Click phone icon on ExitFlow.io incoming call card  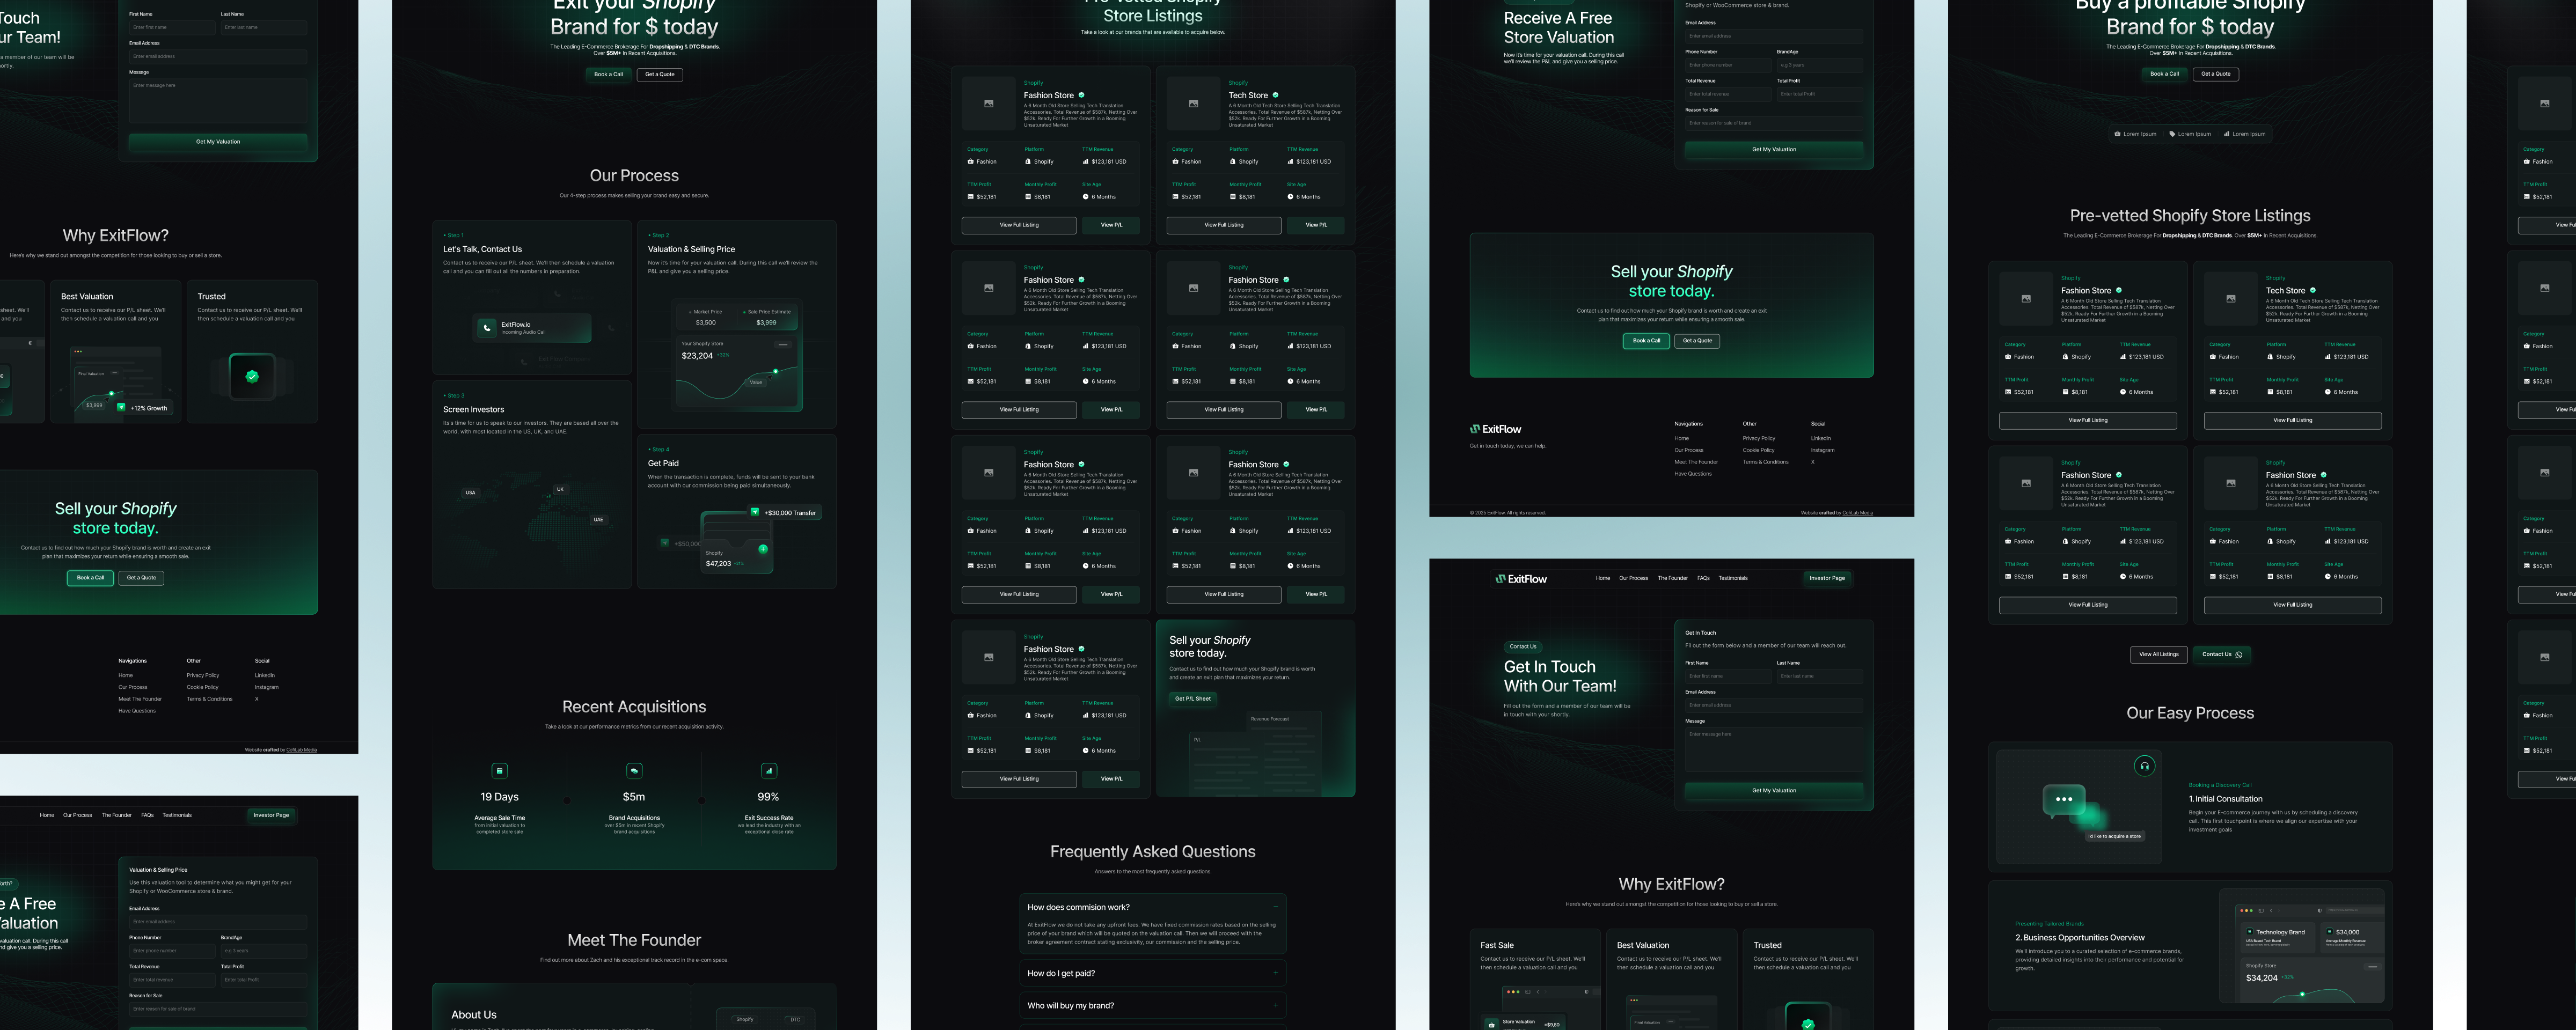click(x=487, y=327)
